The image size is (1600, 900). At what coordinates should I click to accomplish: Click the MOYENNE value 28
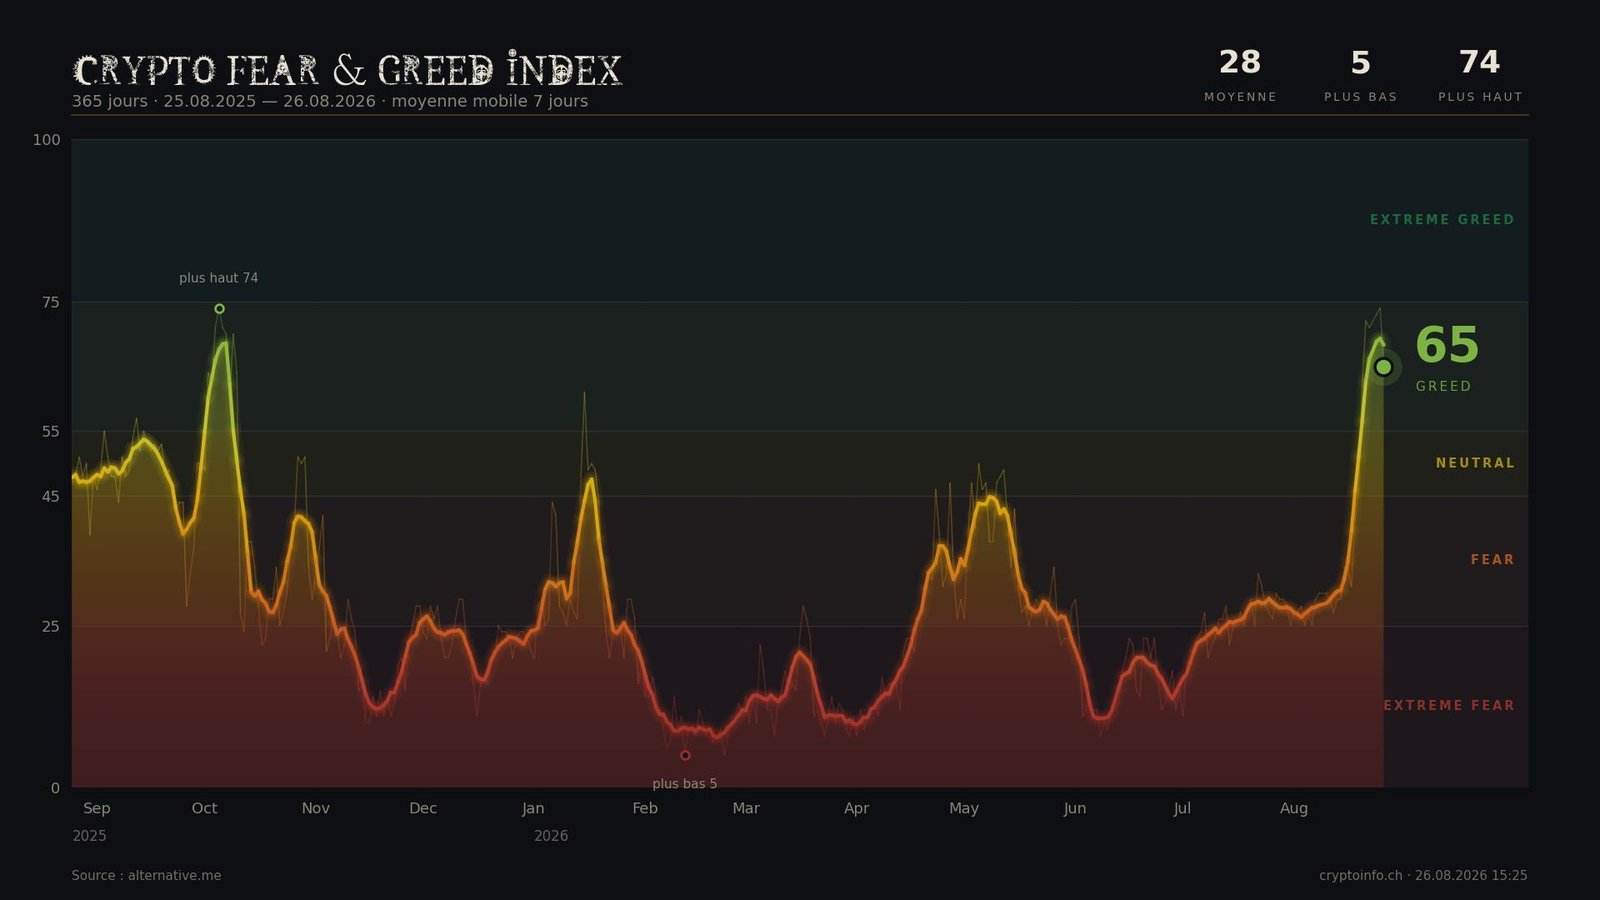(1240, 62)
